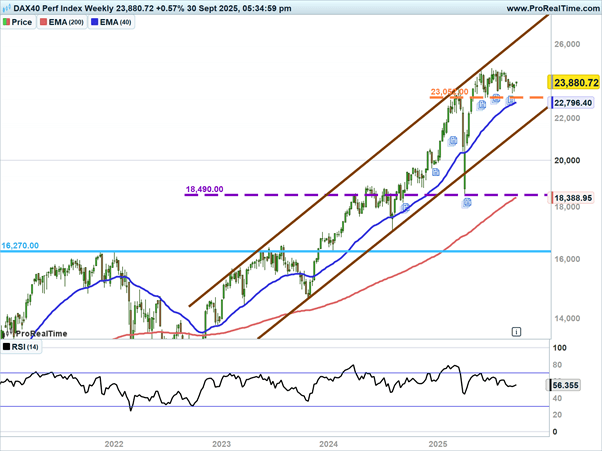The width and height of the screenshot is (602, 451).
Task: Click the 2024 label on time axis
Action: [328, 440]
